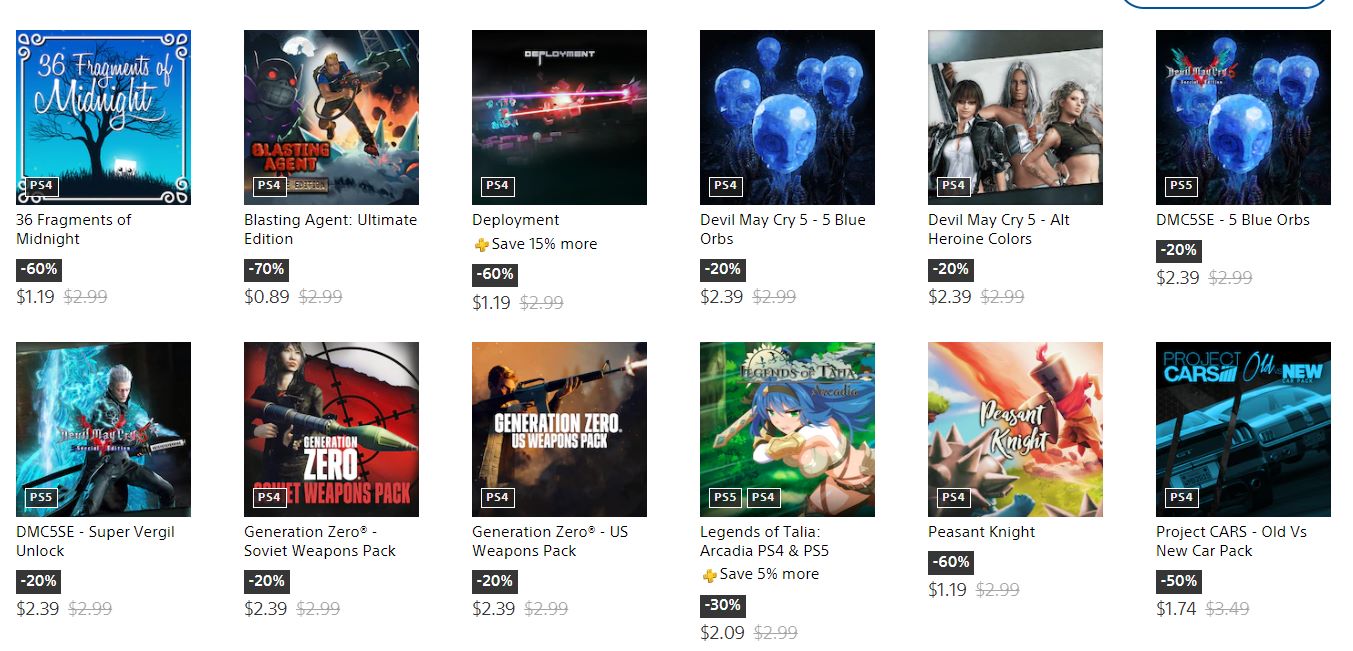Click the PS4 badge on Deployment cover
This screenshot has width=1353, height=651.
point(497,186)
